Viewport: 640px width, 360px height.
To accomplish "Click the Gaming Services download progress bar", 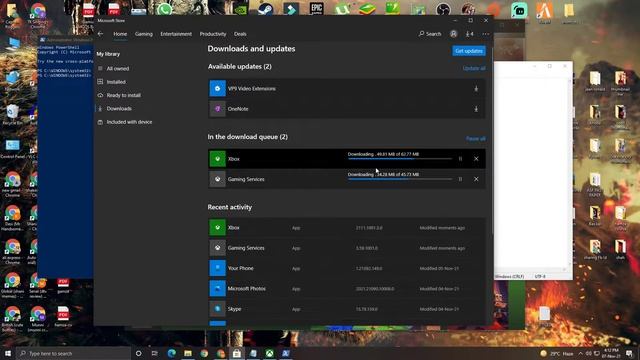I will coord(400,179).
